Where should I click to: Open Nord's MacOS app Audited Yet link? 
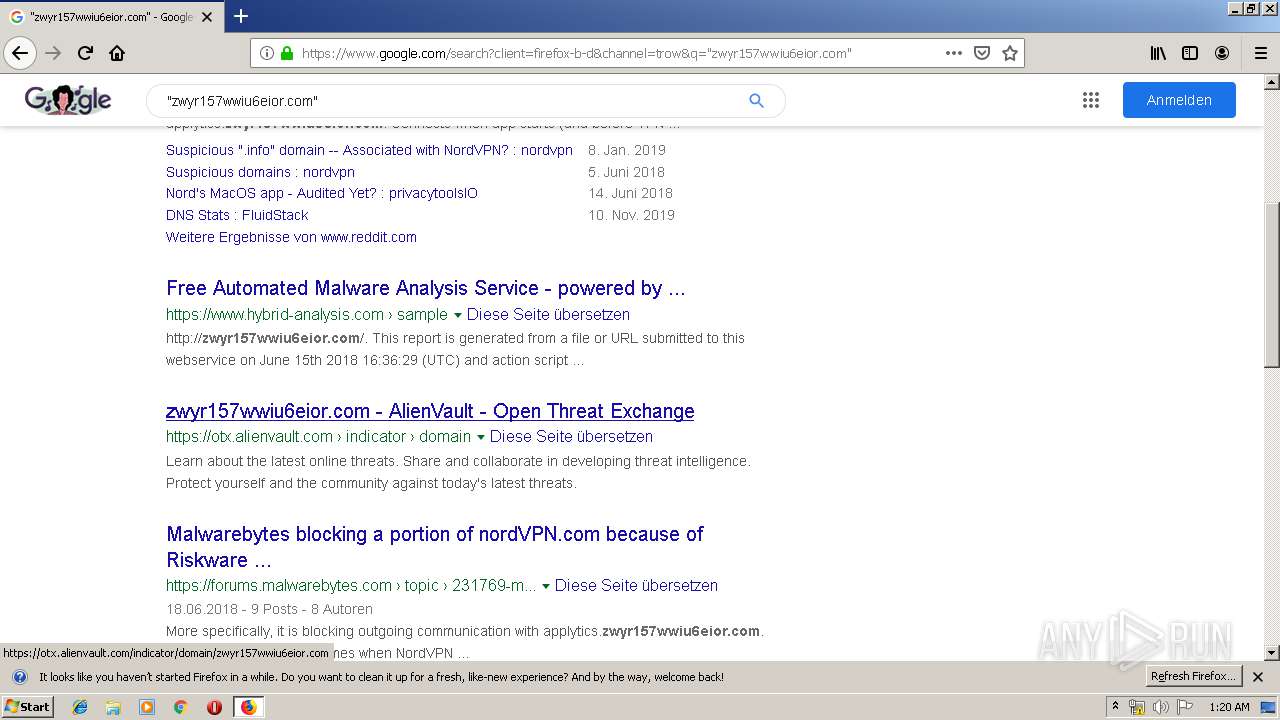point(322,193)
